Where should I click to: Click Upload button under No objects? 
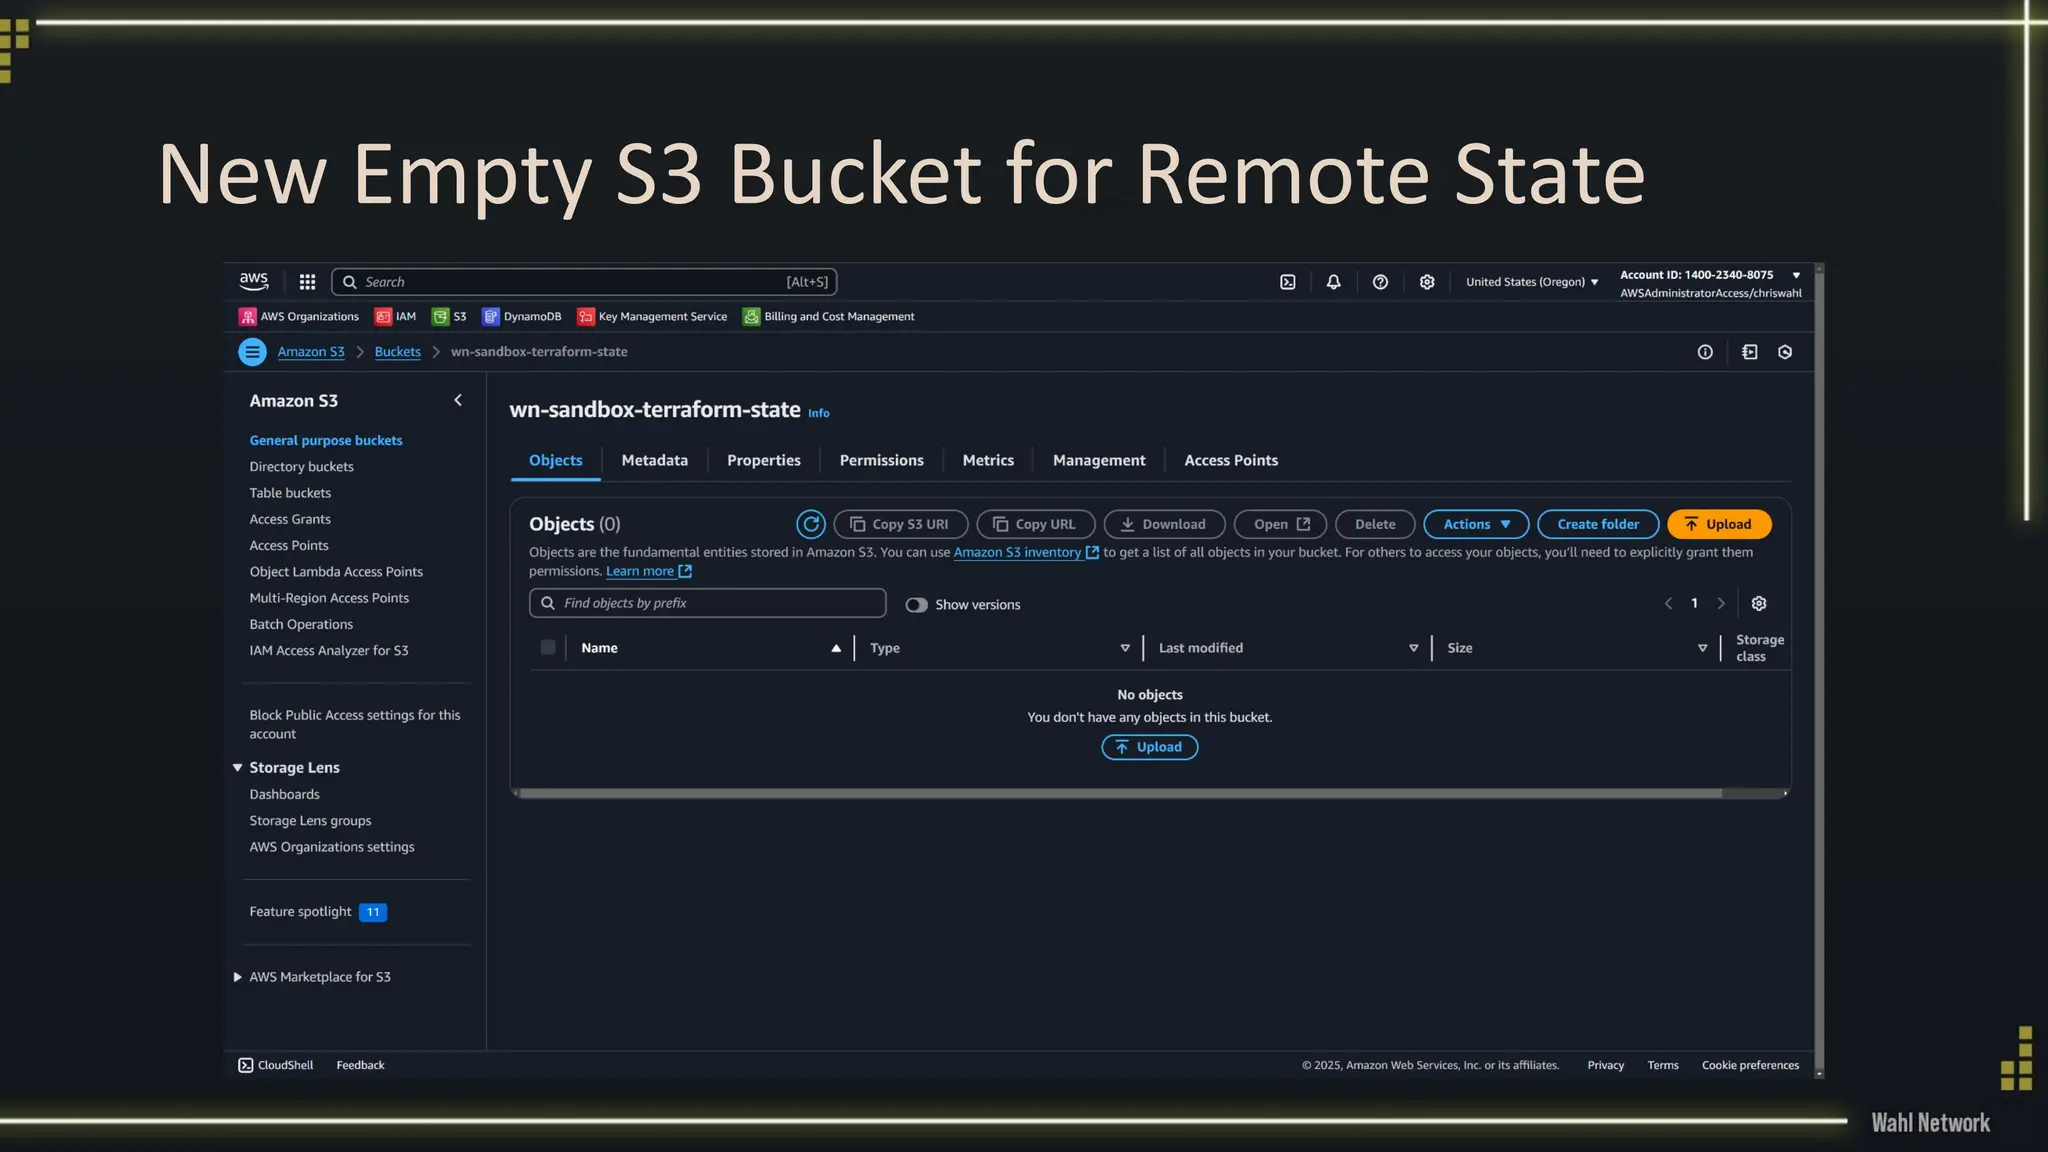[1149, 747]
